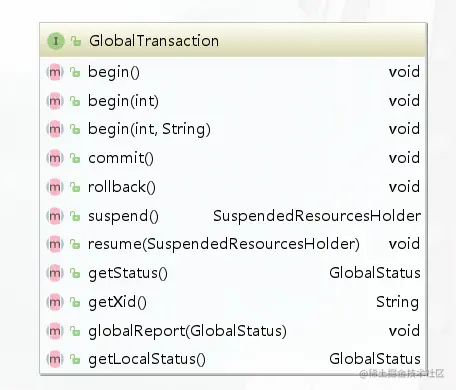Select the commit() method name
This screenshot has width=456, height=390.
pos(121,158)
